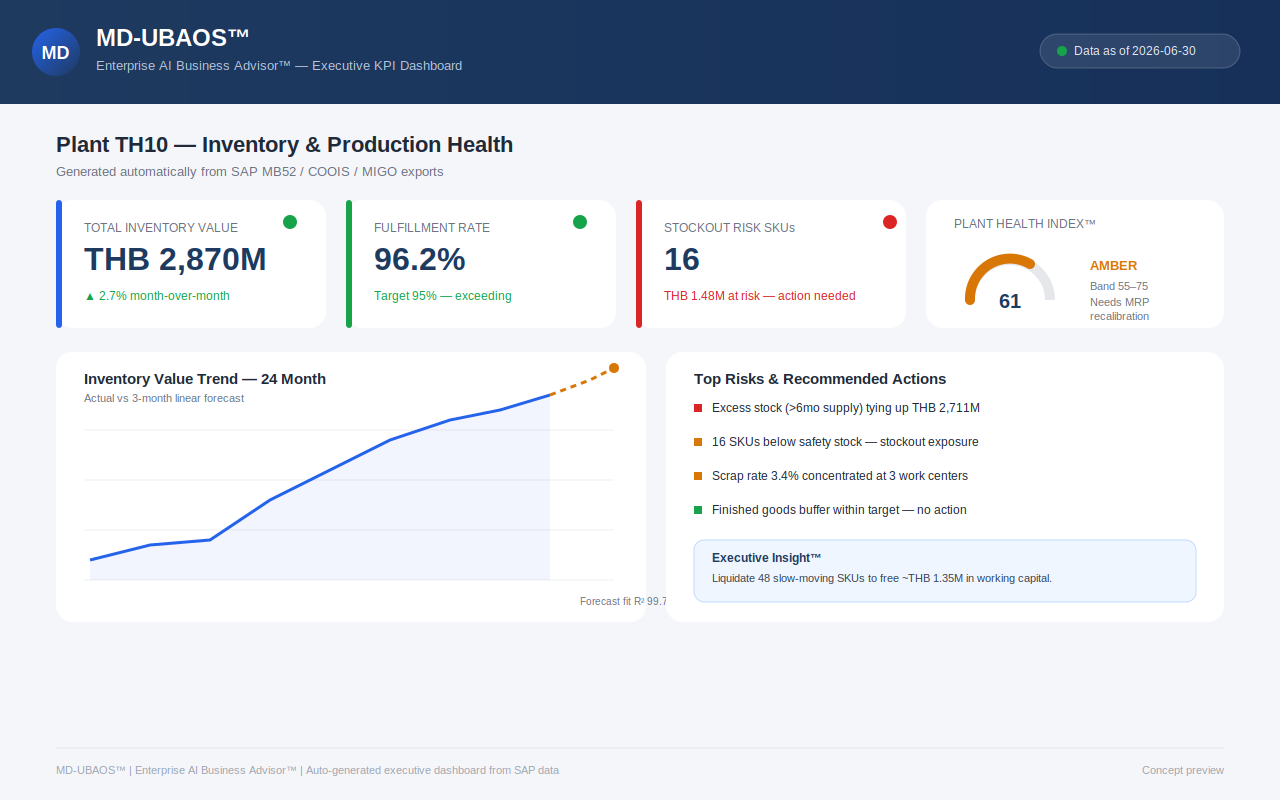Click orange bullet beside Scrap rate 3.4%

(x=698, y=476)
